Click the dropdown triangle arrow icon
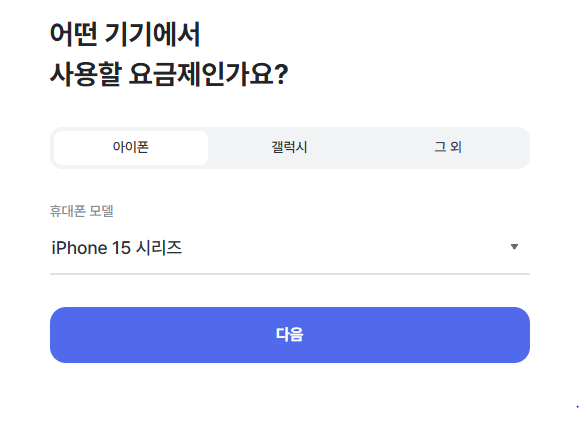The width and height of the screenshot is (579, 434). point(514,247)
